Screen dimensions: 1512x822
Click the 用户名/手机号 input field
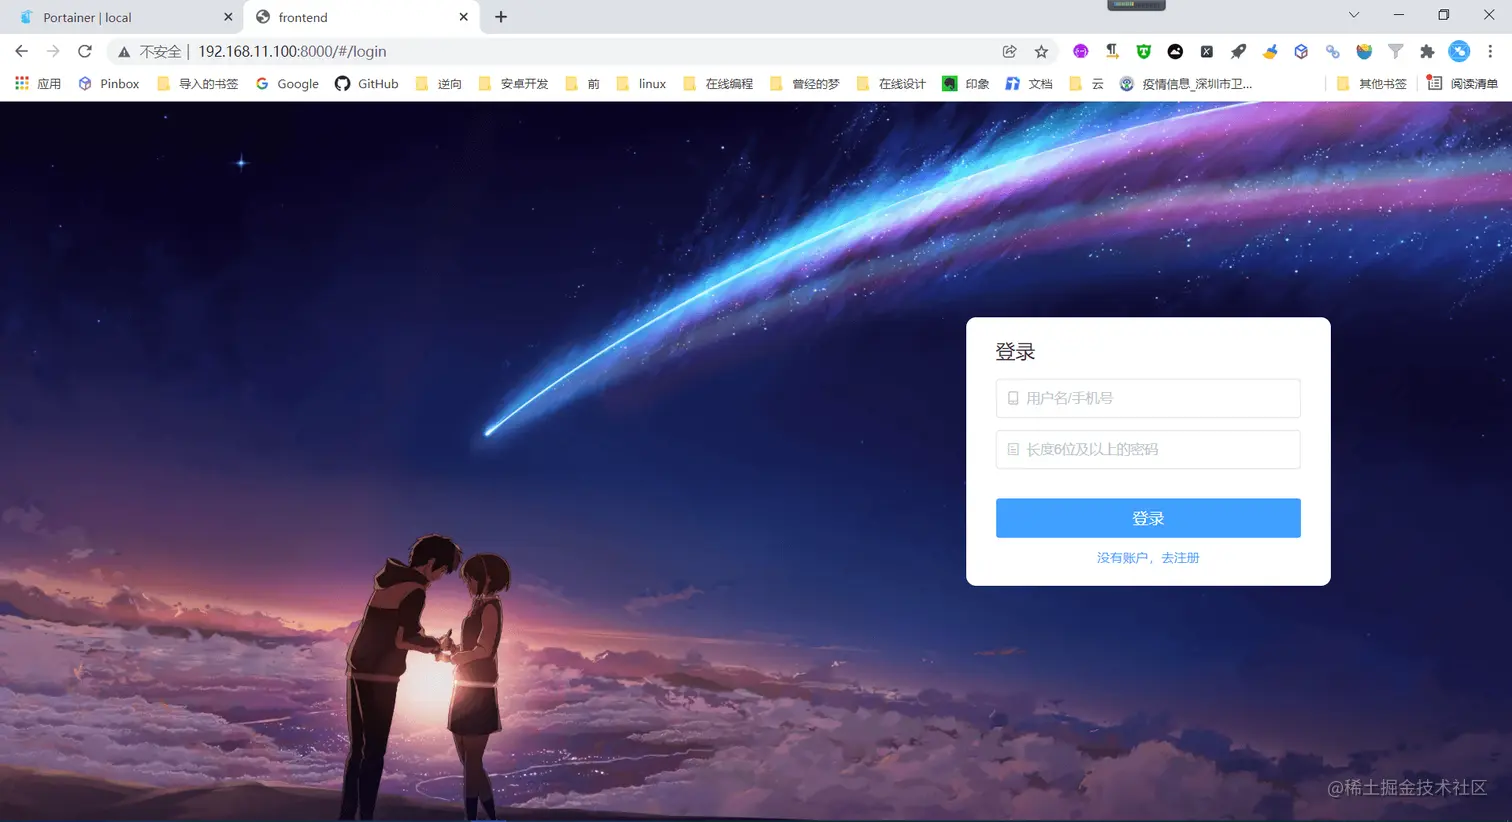click(x=1147, y=398)
